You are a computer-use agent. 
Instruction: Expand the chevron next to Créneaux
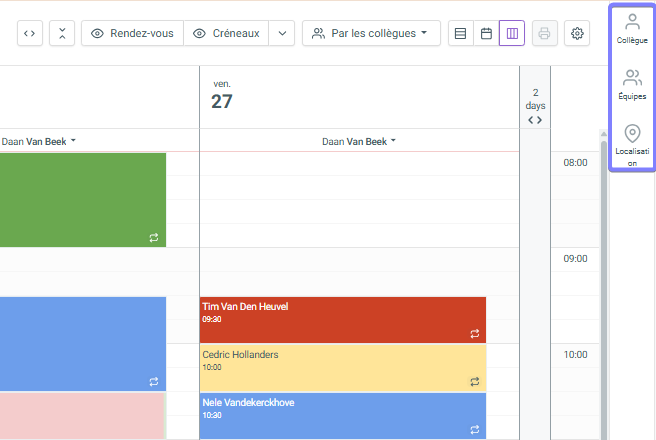[x=282, y=33]
